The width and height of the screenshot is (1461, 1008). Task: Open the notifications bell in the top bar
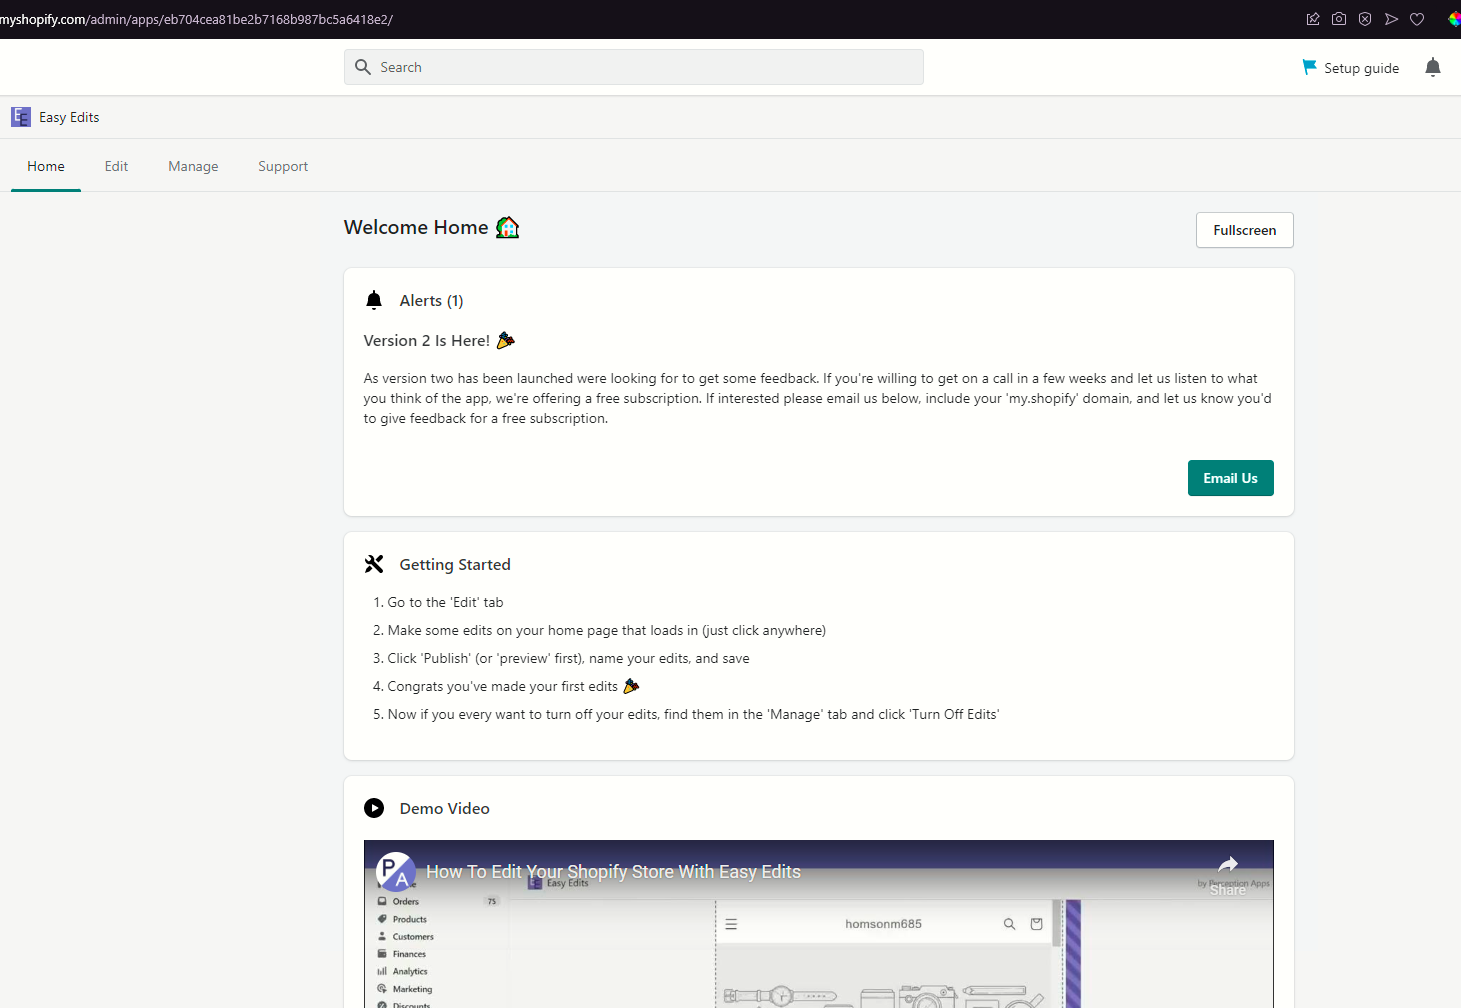1432,67
